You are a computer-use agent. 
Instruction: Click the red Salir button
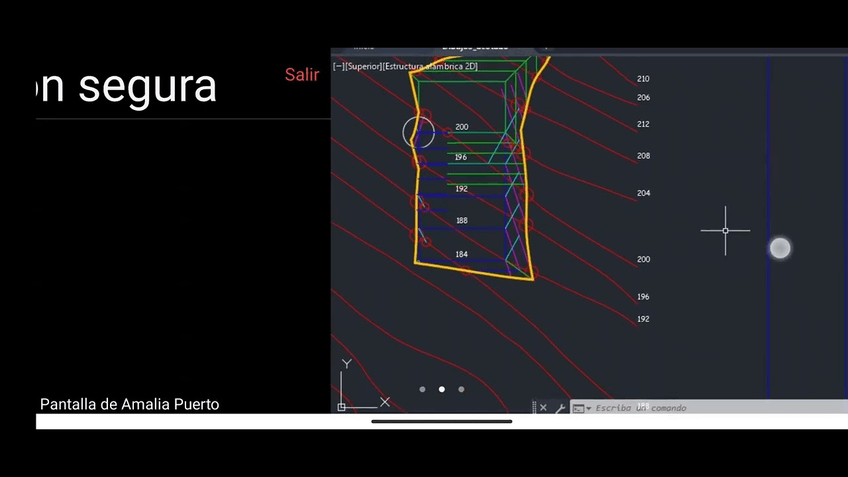(x=301, y=75)
